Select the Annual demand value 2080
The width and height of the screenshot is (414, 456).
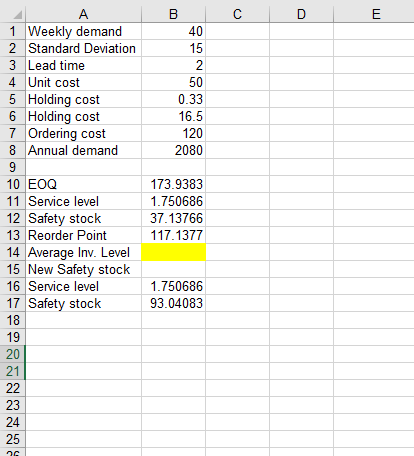coord(173,150)
